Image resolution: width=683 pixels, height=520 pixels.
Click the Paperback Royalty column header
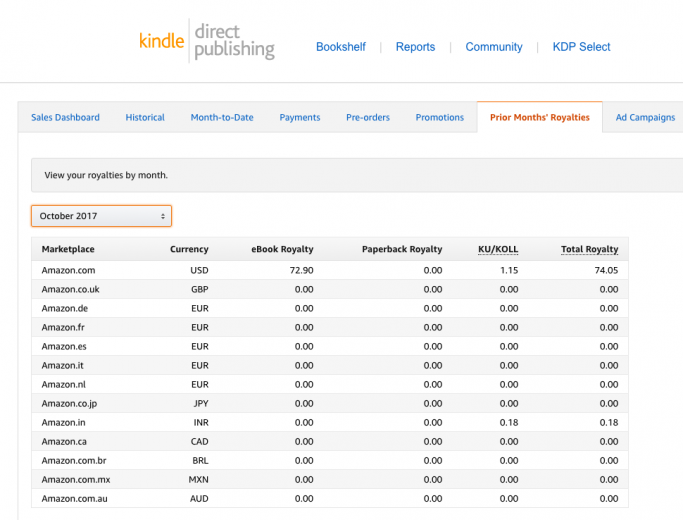coord(402,249)
